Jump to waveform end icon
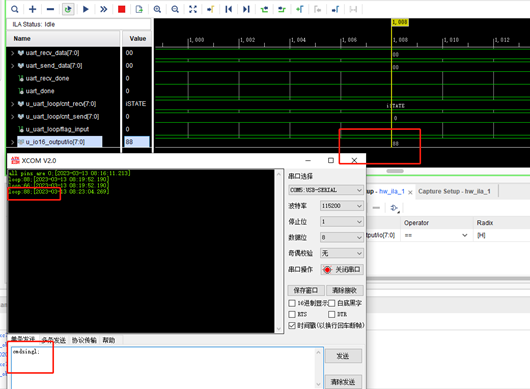 (246, 9)
